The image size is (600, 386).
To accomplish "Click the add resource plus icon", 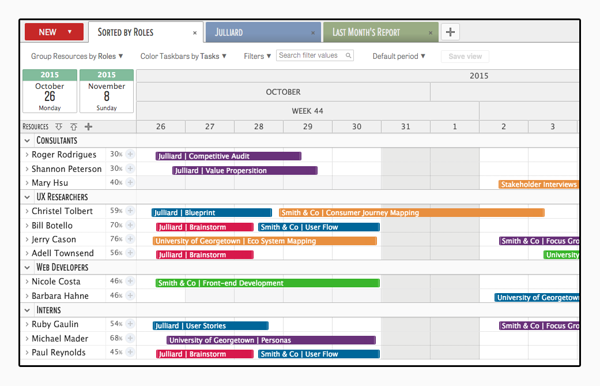I will (88, 127).
